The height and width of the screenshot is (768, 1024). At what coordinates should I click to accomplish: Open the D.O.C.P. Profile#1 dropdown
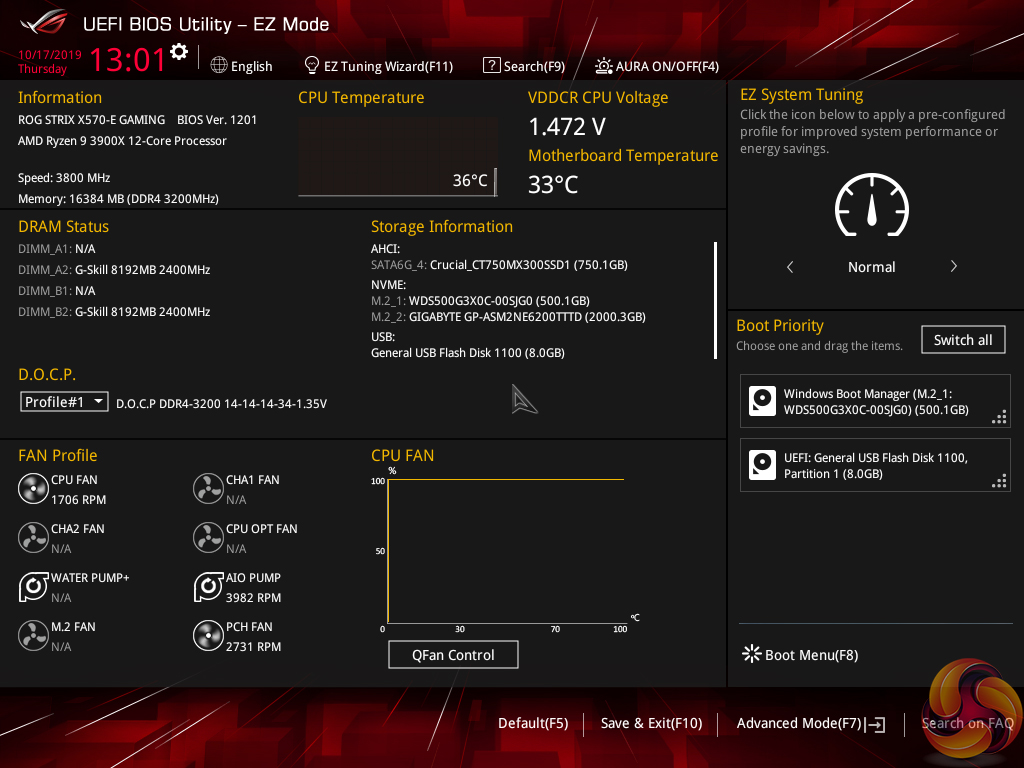(64, 402)
